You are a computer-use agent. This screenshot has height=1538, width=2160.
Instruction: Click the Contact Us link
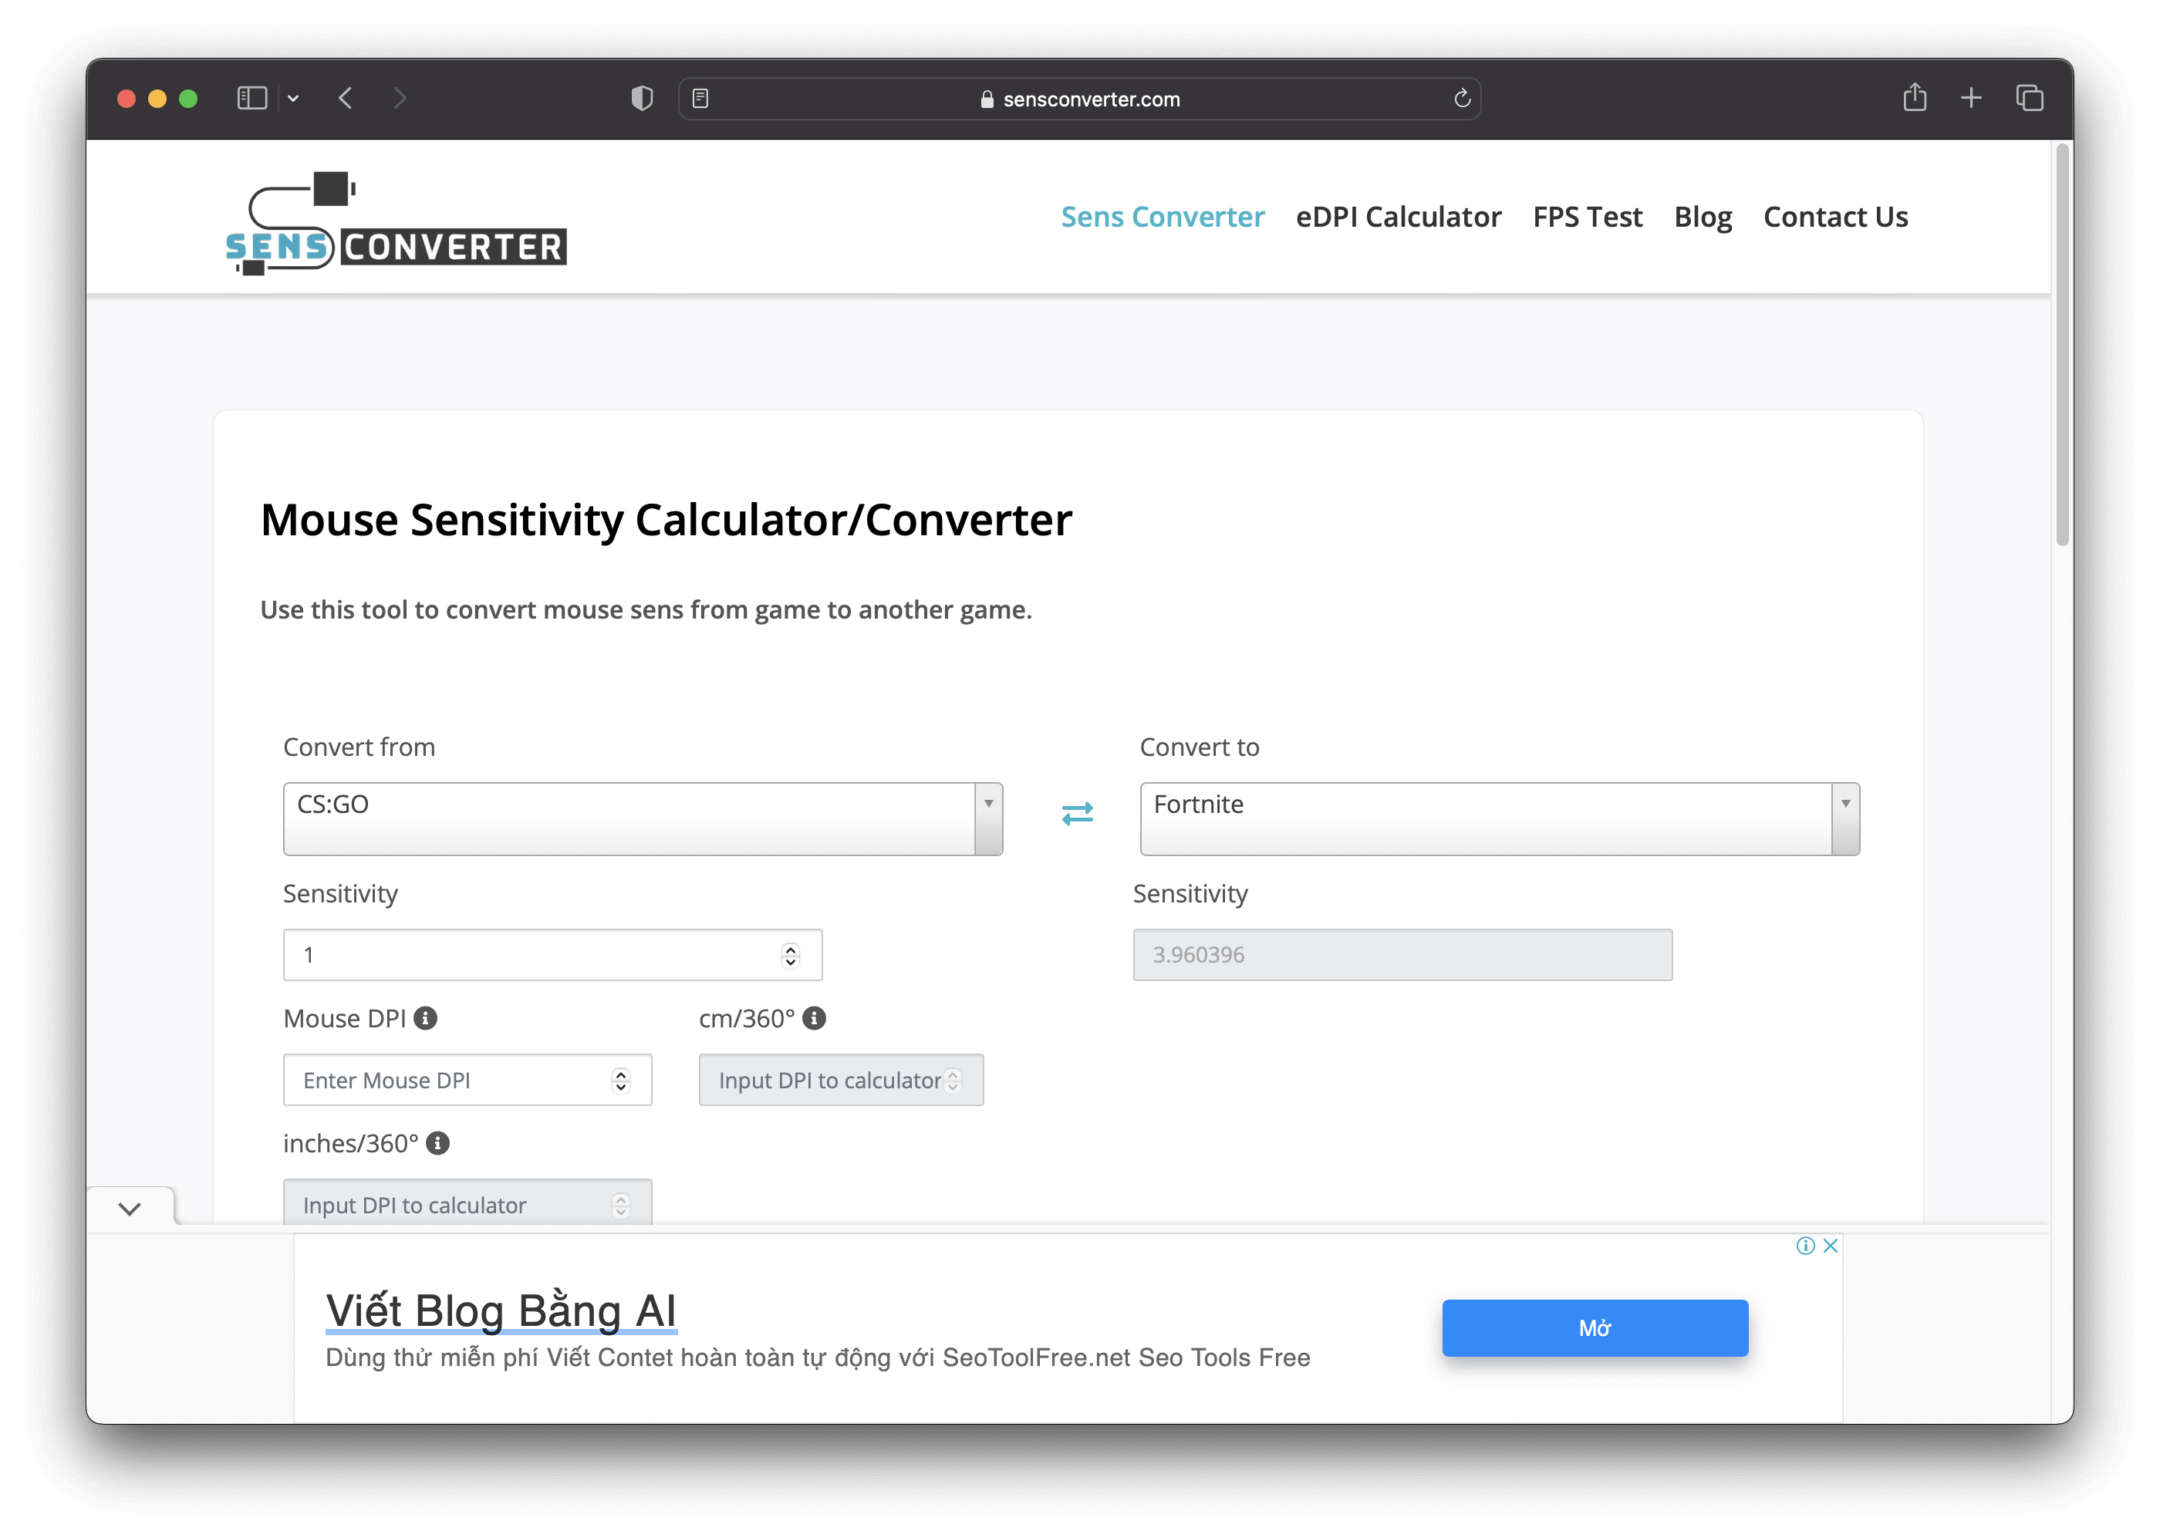pos(1834,216)
